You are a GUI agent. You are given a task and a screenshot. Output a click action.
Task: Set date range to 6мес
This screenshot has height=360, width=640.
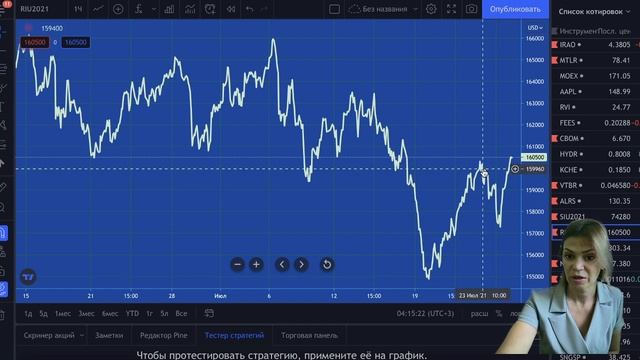110,313
